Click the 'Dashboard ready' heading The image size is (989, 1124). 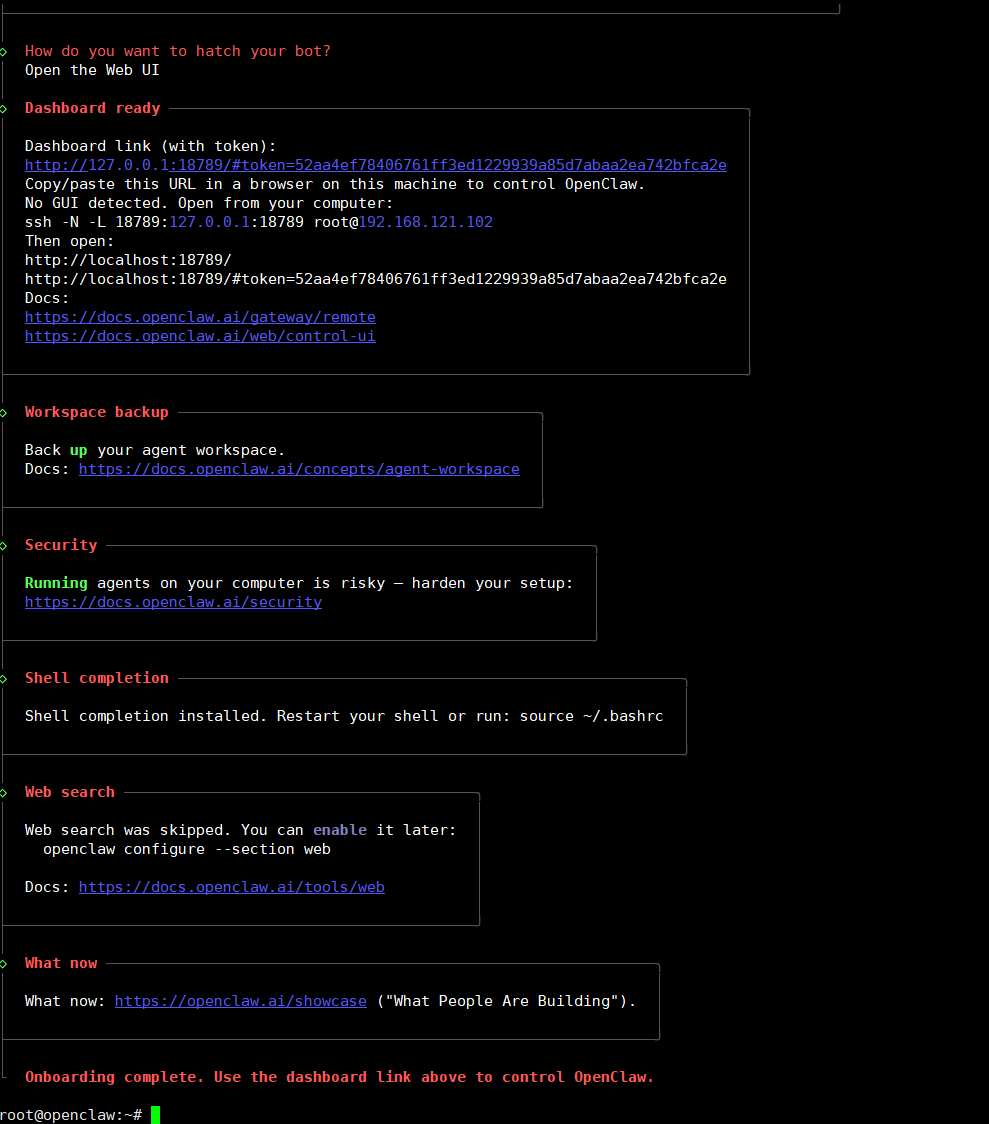point(92,108)
